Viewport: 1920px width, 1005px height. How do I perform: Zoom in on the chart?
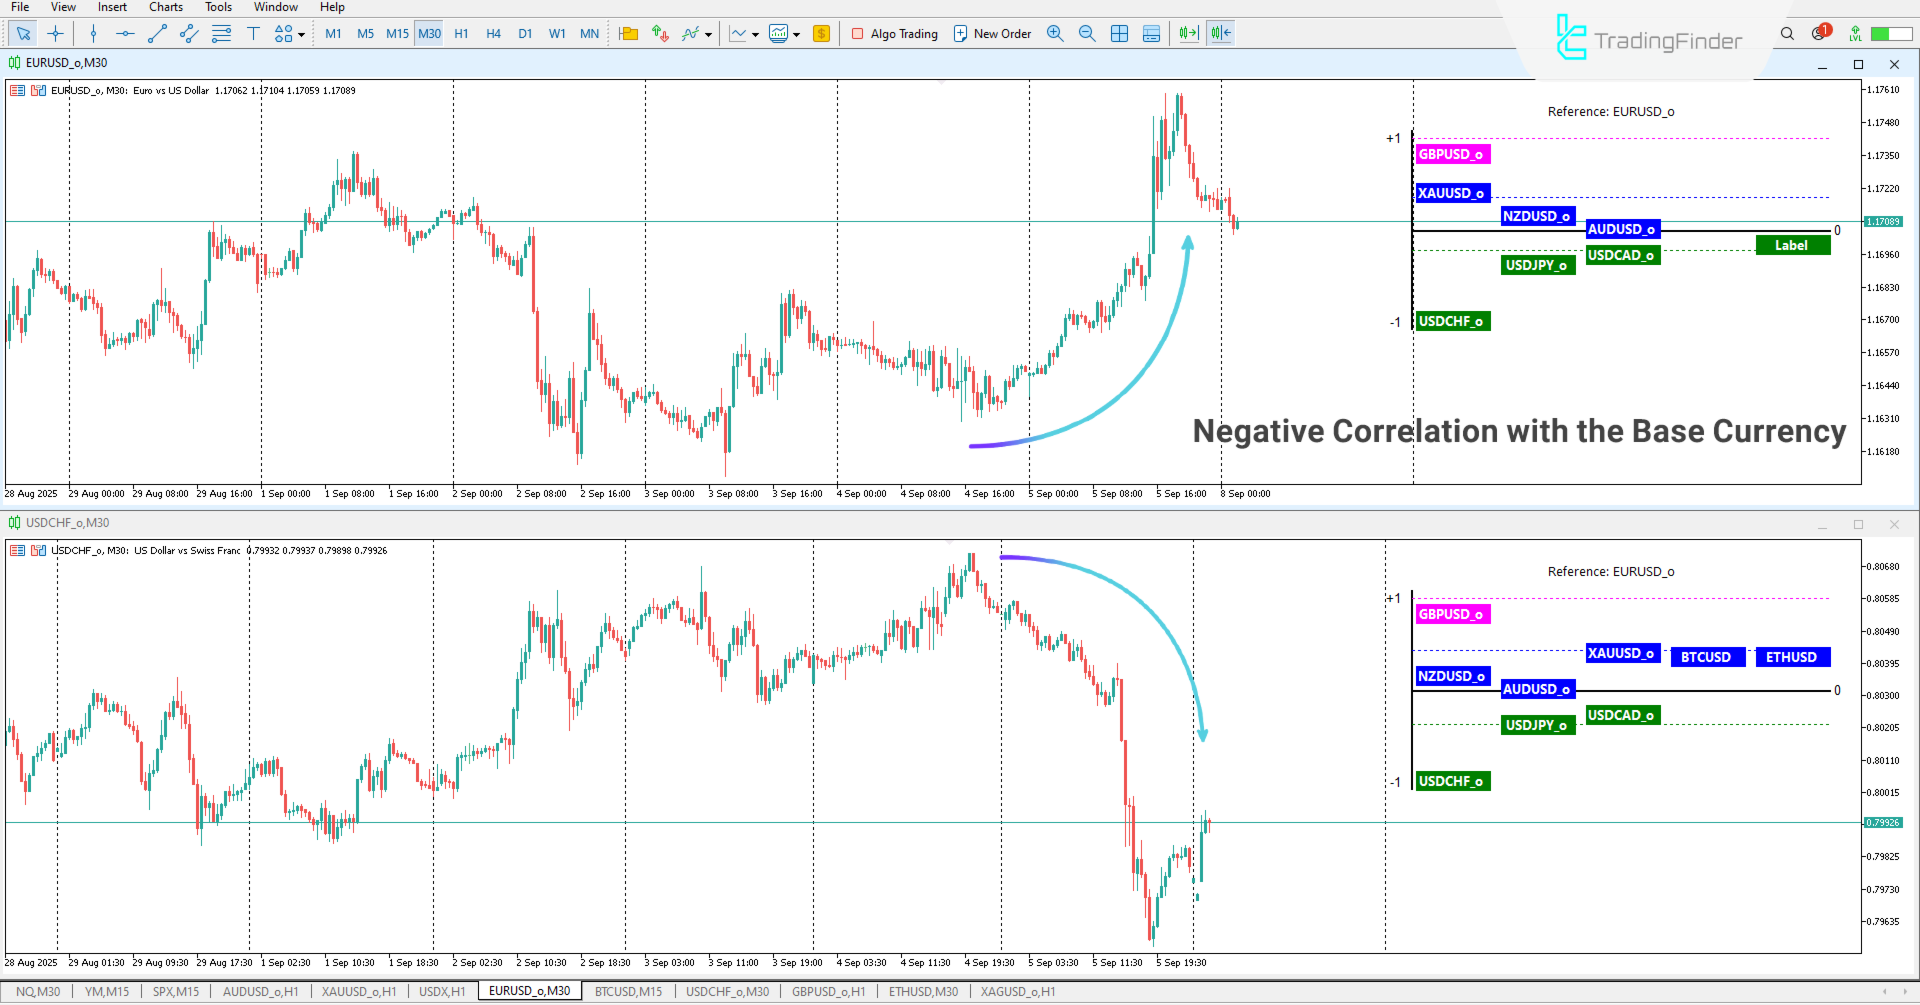coord(1055,33)
